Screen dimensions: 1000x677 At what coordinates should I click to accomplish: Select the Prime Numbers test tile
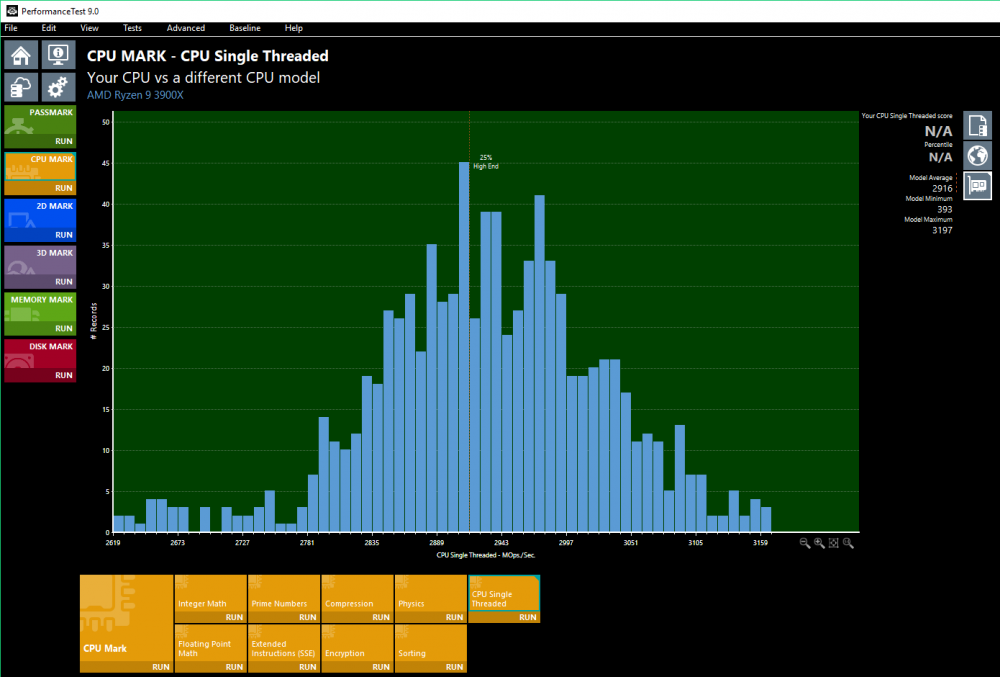tap(283, 598)
